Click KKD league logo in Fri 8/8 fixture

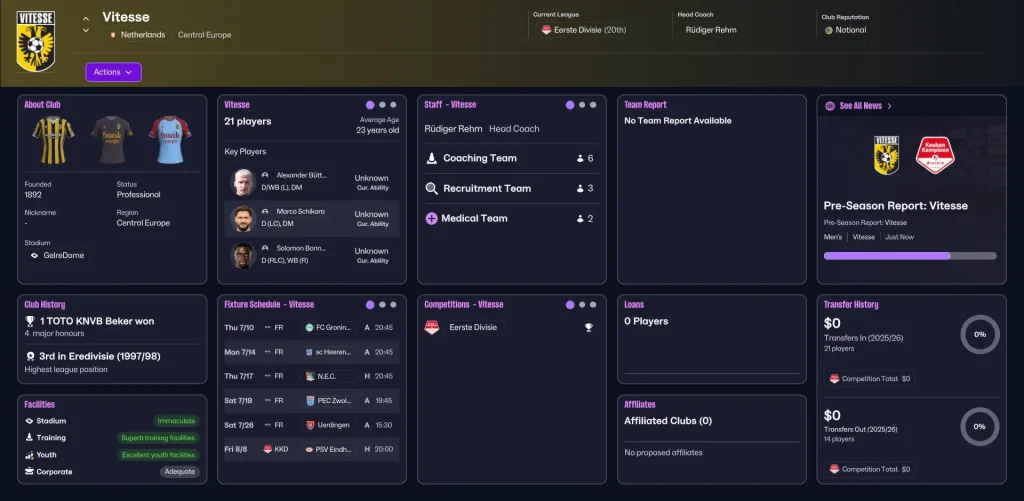pos(268,449)
